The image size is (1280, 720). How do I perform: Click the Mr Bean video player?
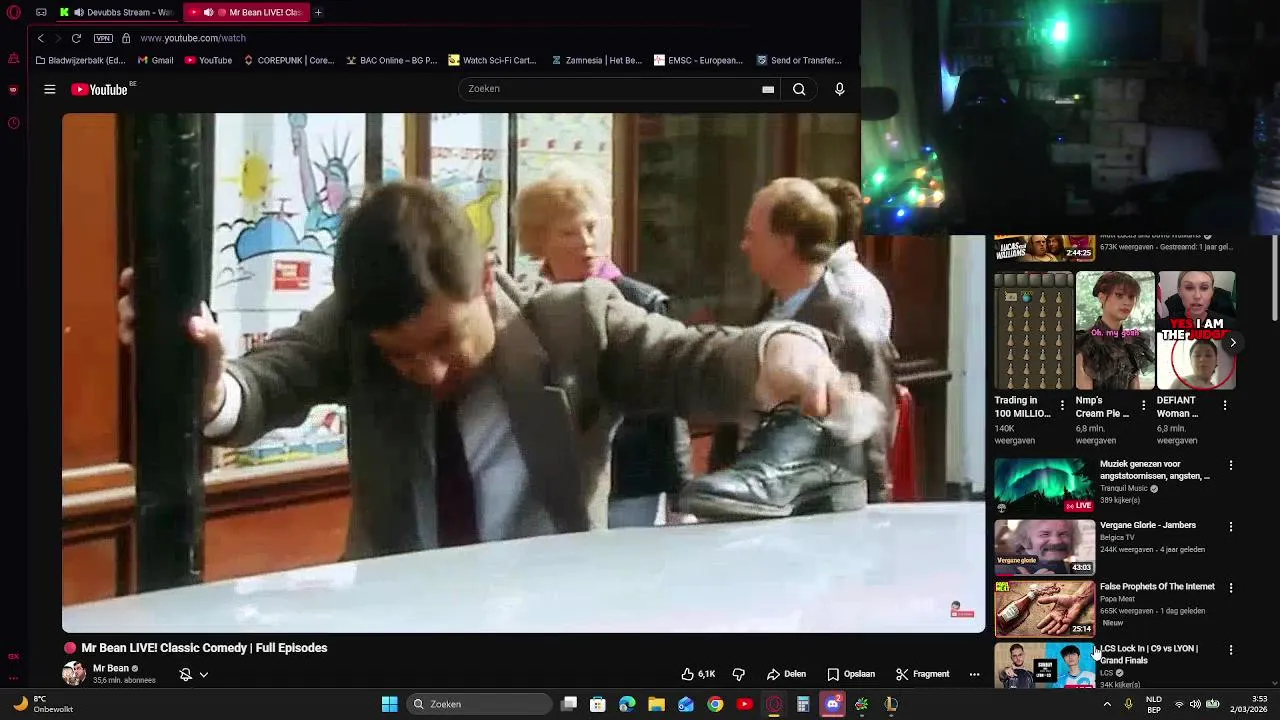(523, 372)
